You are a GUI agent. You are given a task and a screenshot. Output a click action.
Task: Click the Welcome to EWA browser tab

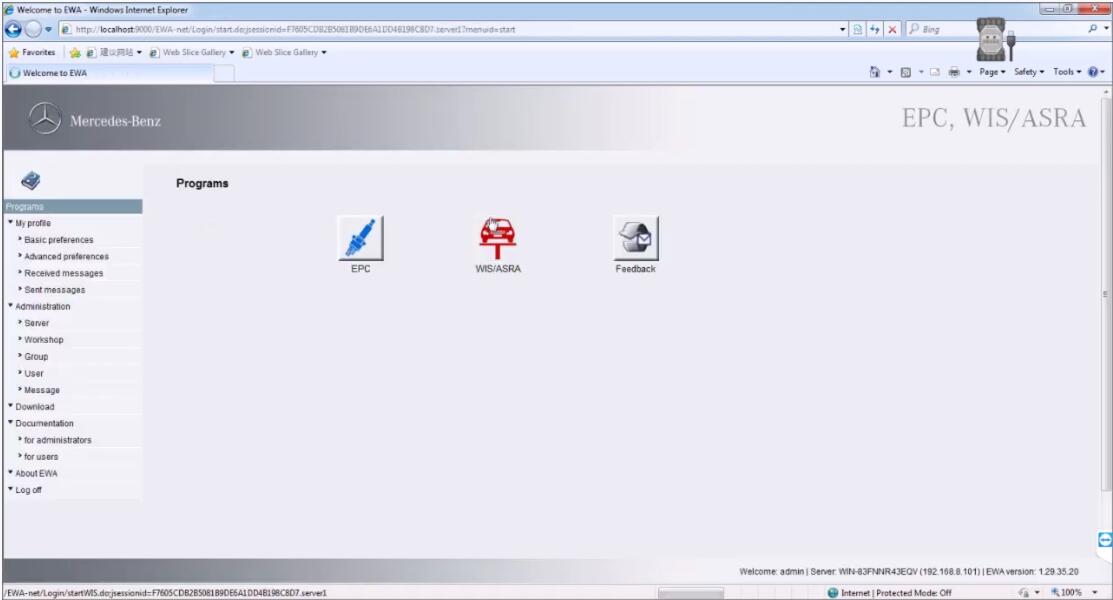point(109,72)
